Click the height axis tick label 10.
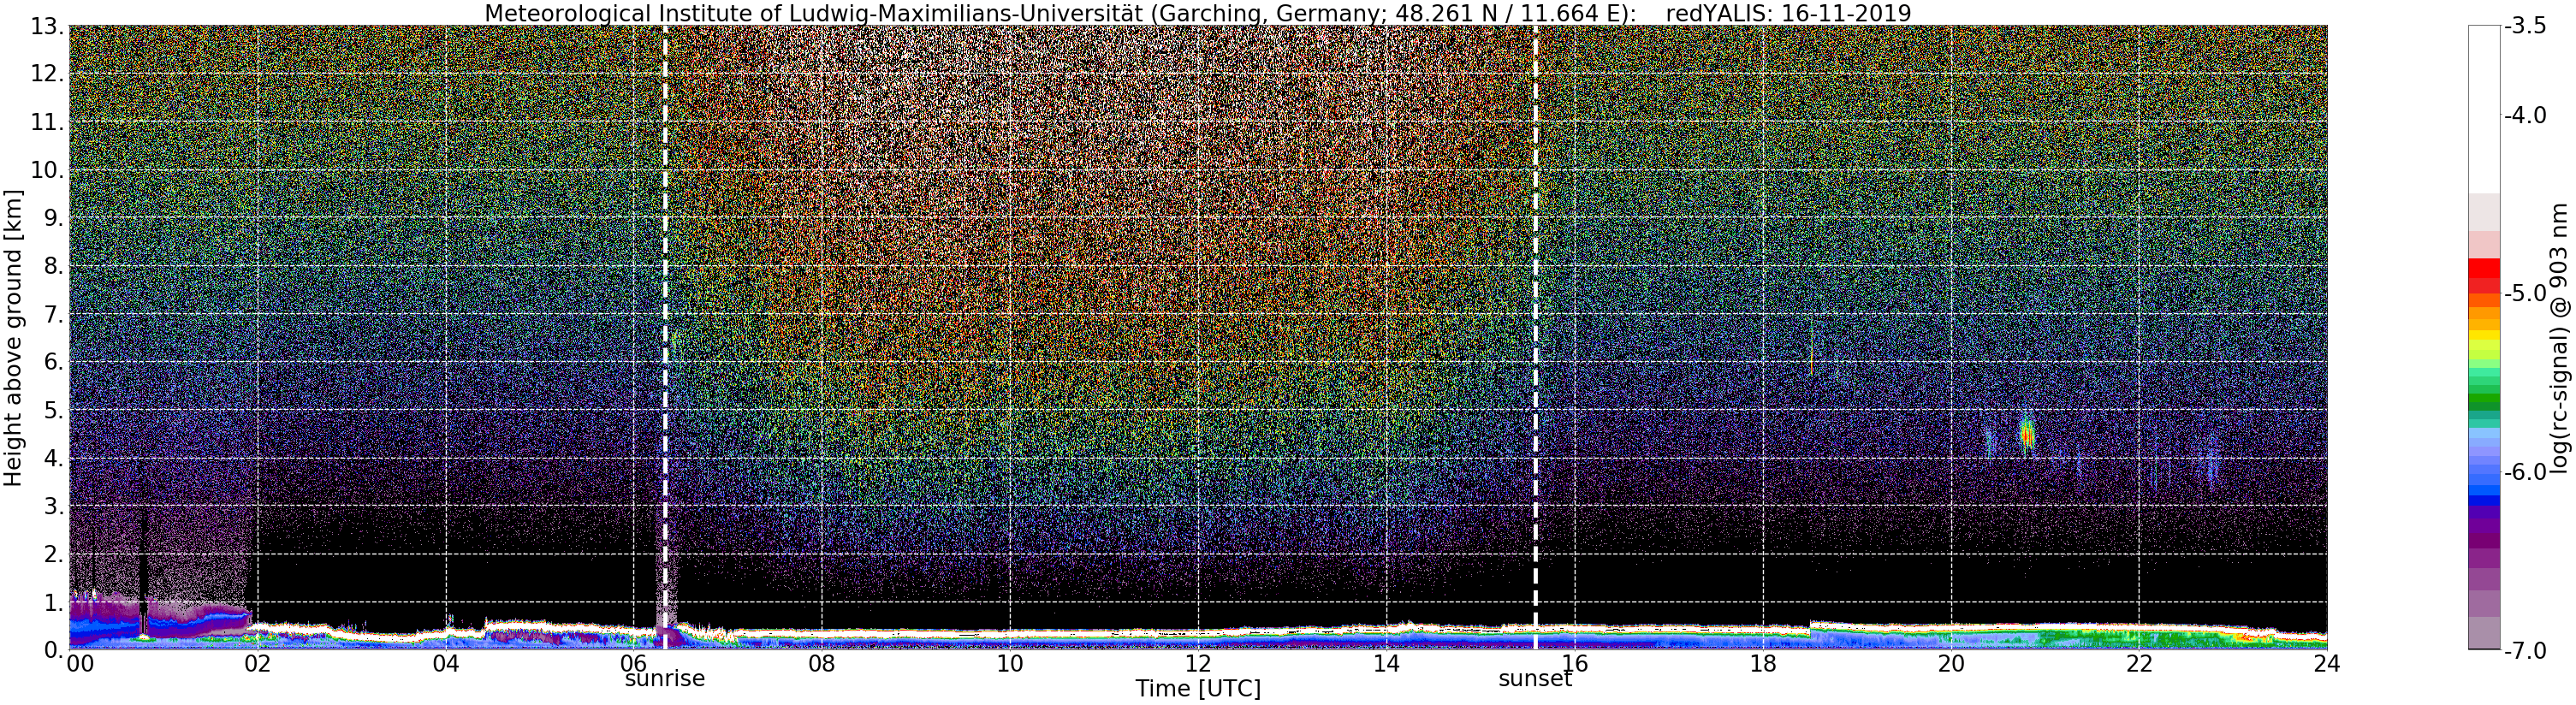2576x705 pixels. pos(48,171)
